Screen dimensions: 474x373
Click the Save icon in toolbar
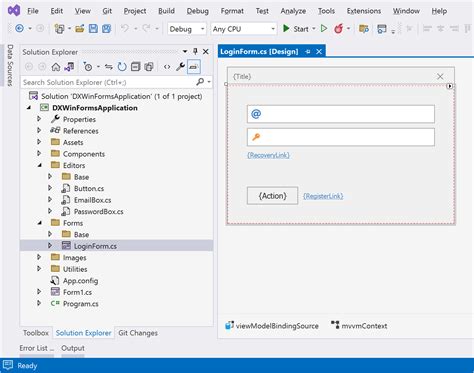tap(93, 29)
